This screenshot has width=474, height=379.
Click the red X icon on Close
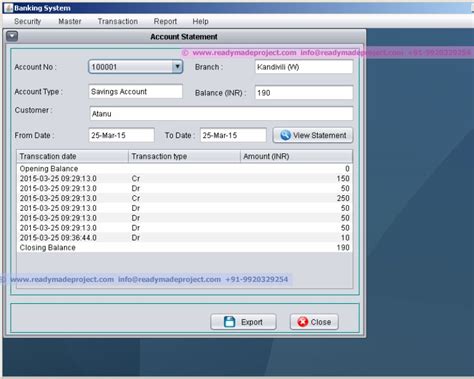[302, 322]
